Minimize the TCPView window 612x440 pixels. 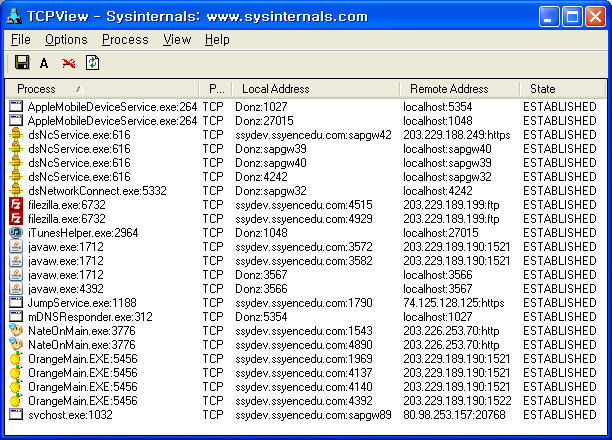[548, 16]
